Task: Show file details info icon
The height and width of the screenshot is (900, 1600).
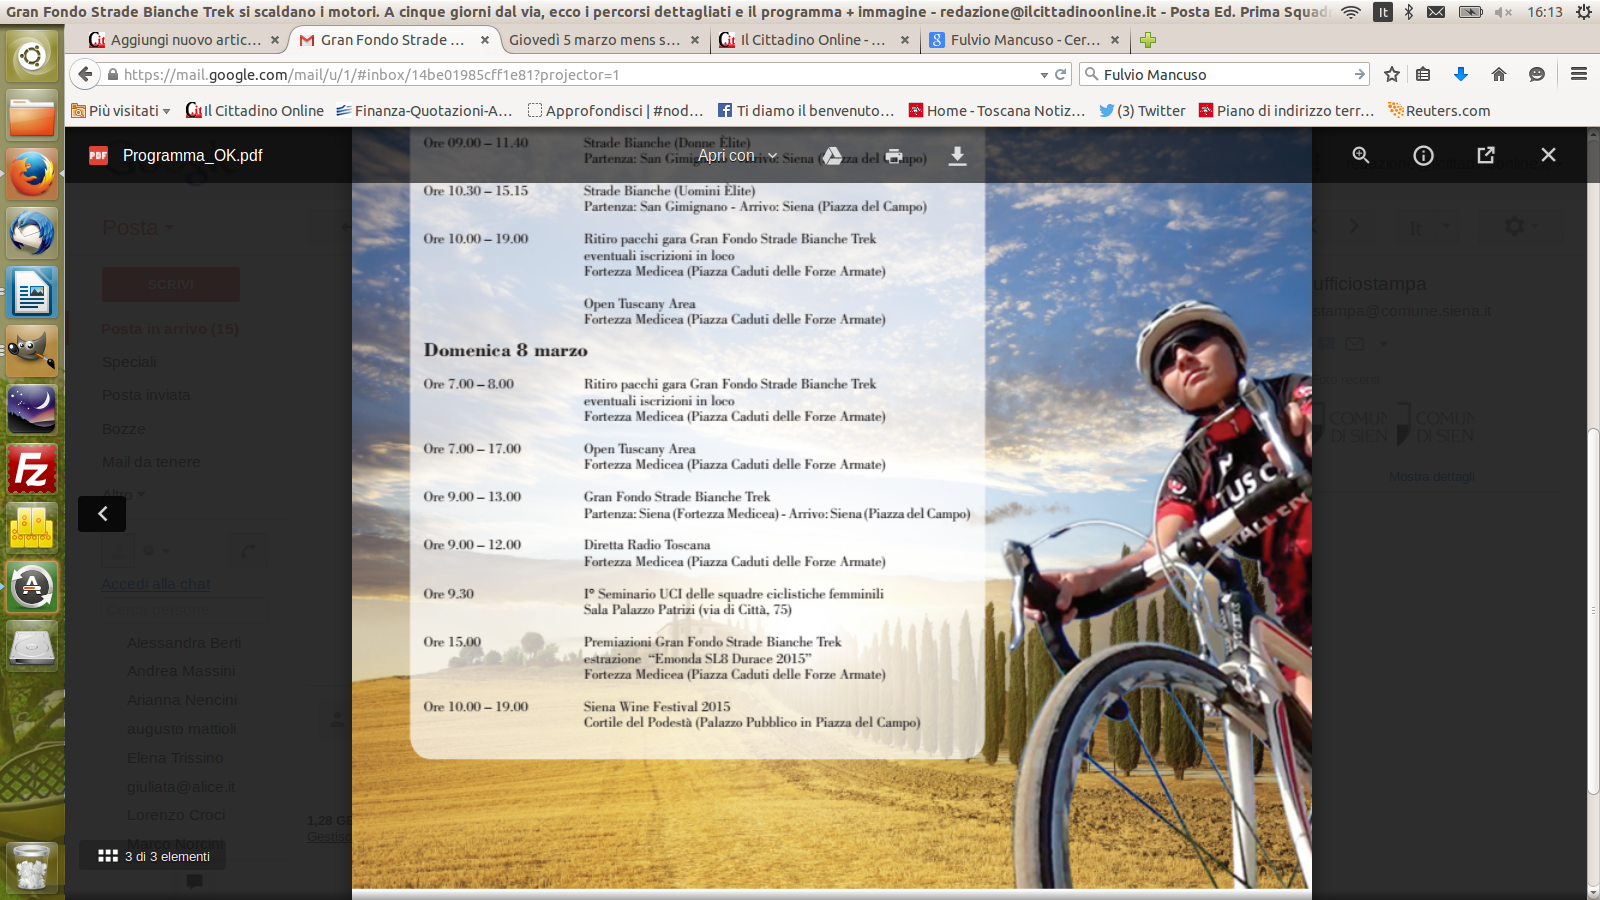Action: pyautogui.click(x=1423, y=155)
